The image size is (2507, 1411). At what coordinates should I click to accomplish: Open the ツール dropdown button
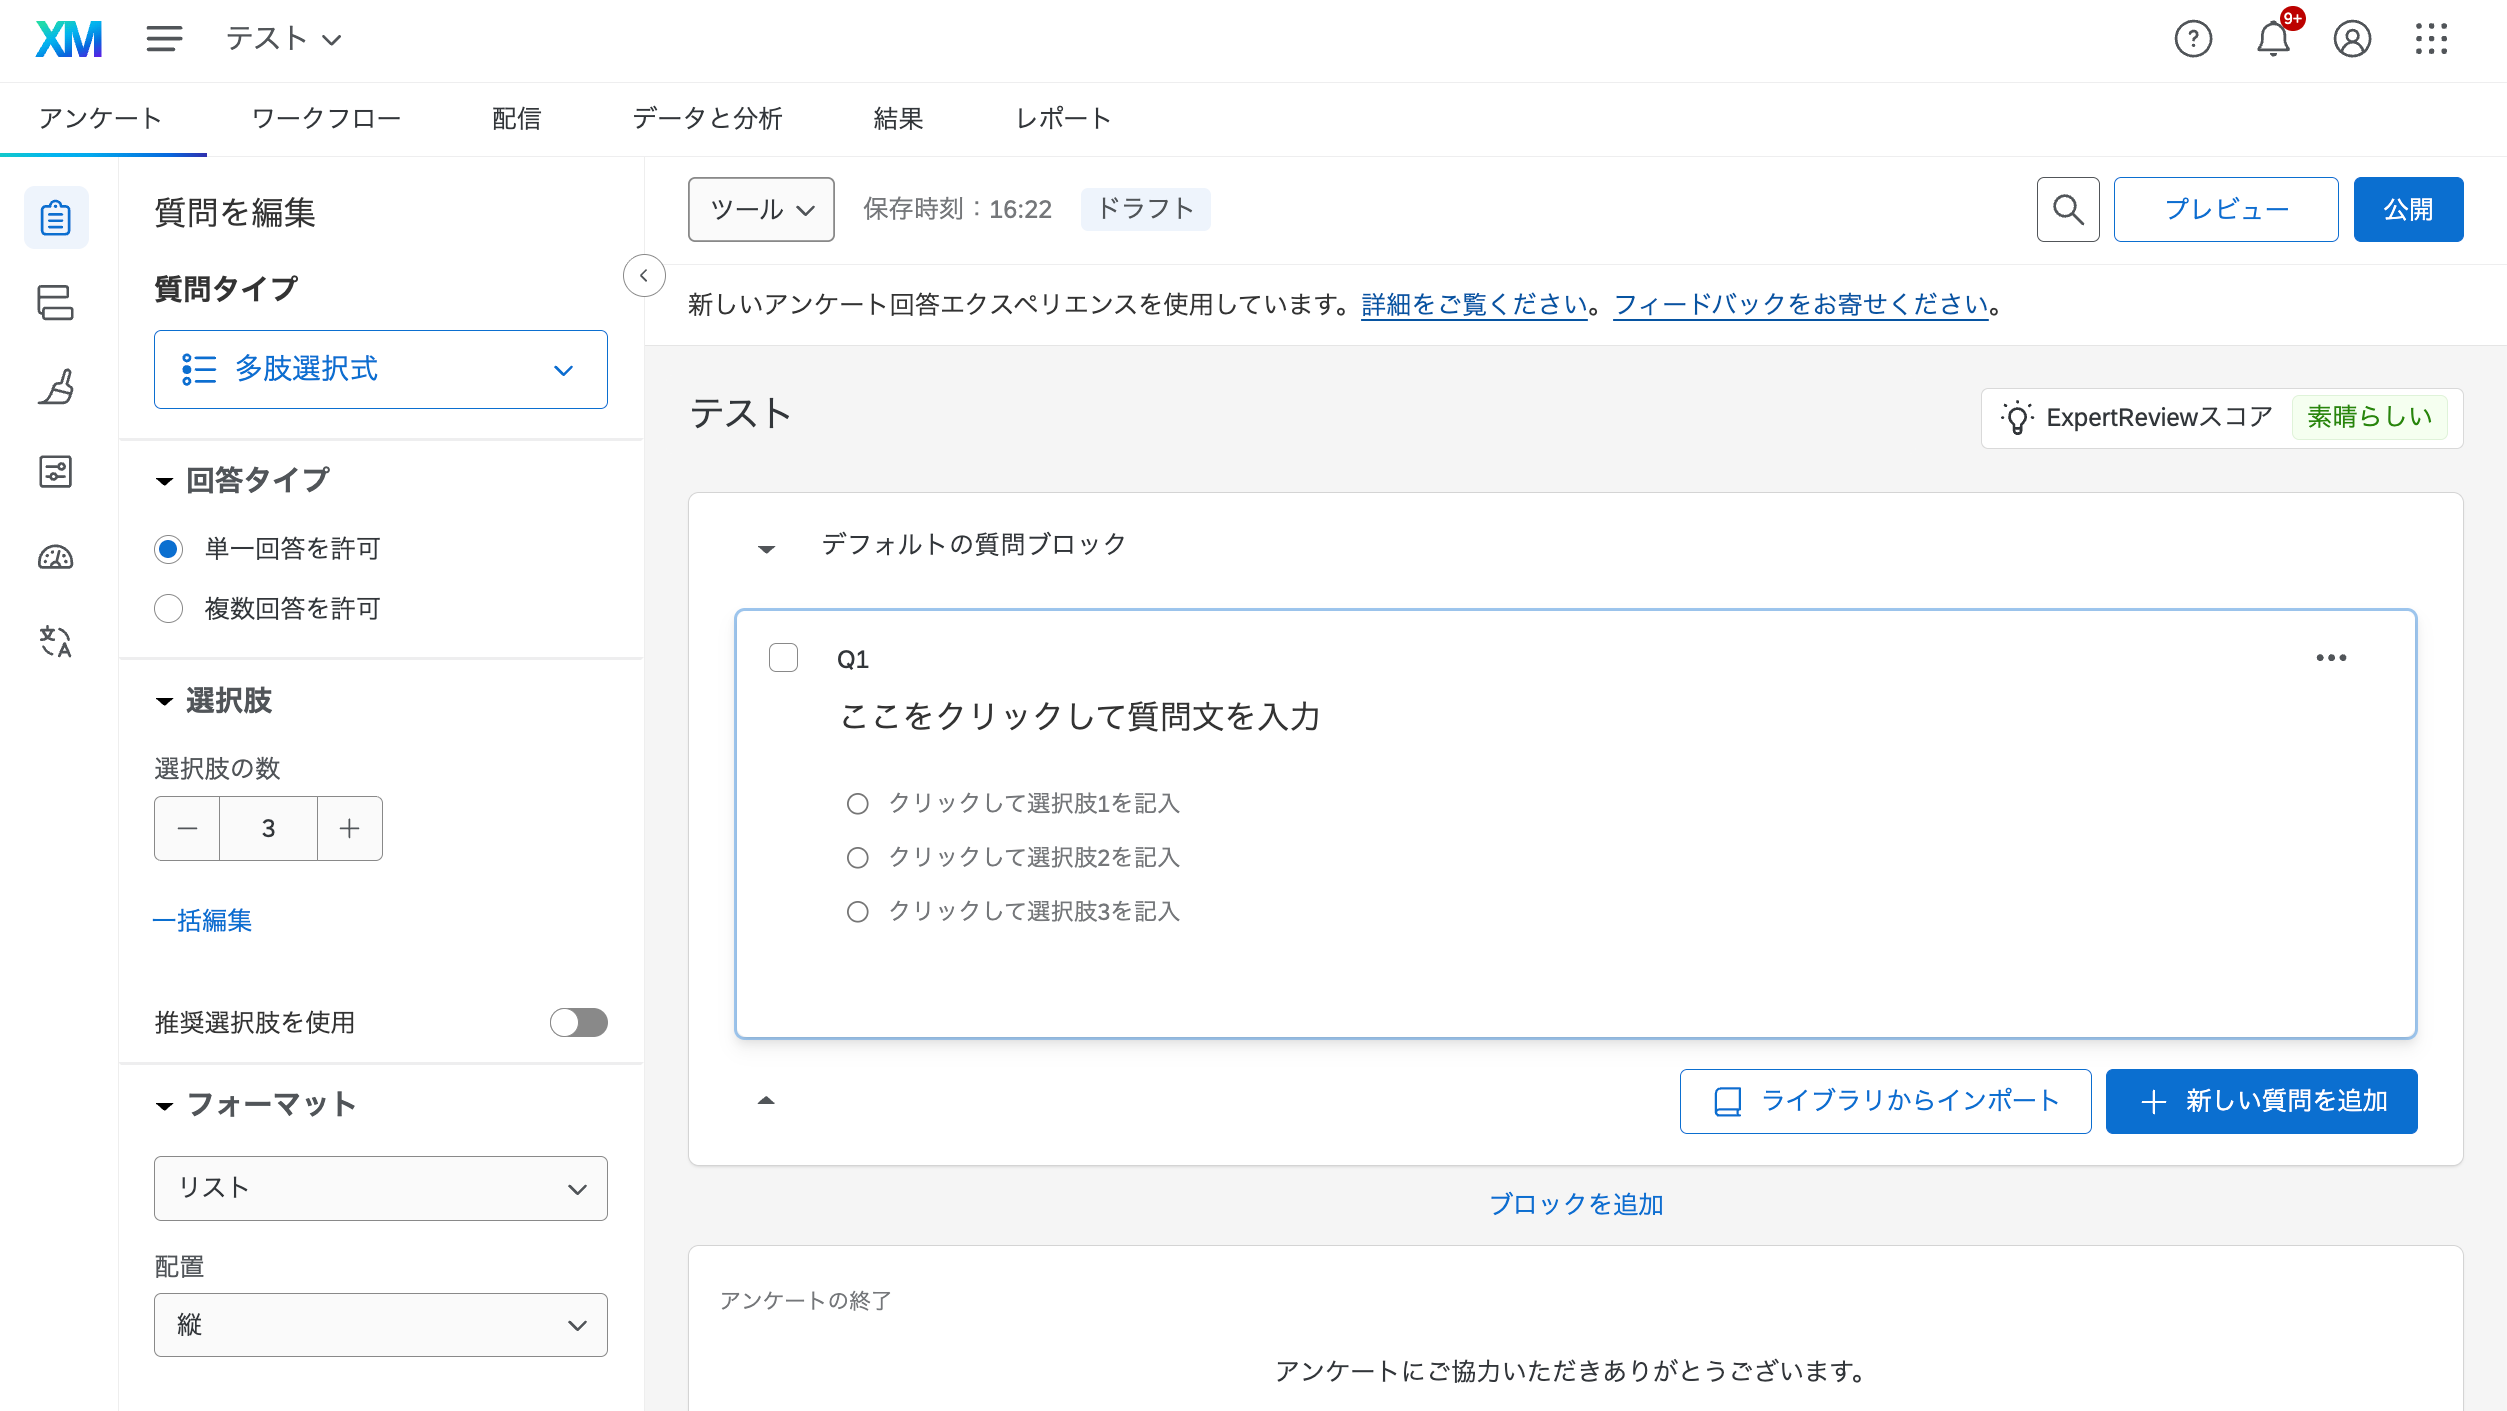click(761, 209)
